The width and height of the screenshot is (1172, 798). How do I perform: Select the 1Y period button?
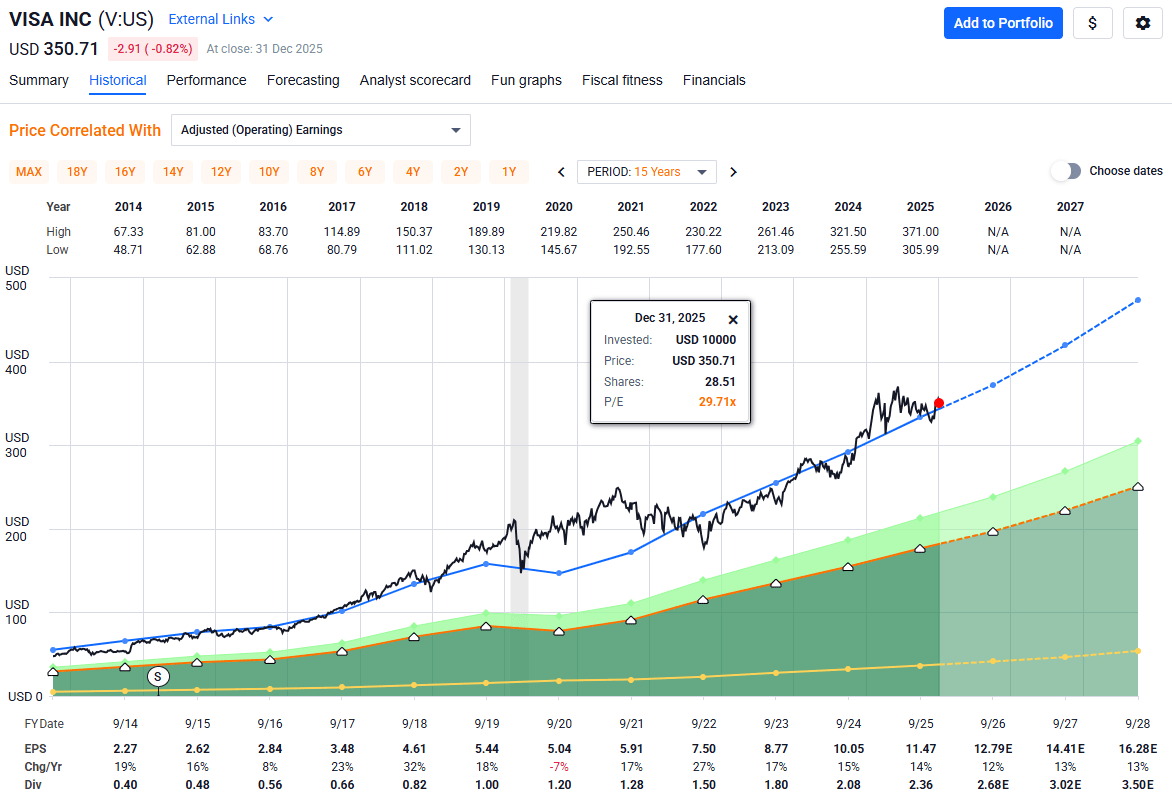(508, 171)
